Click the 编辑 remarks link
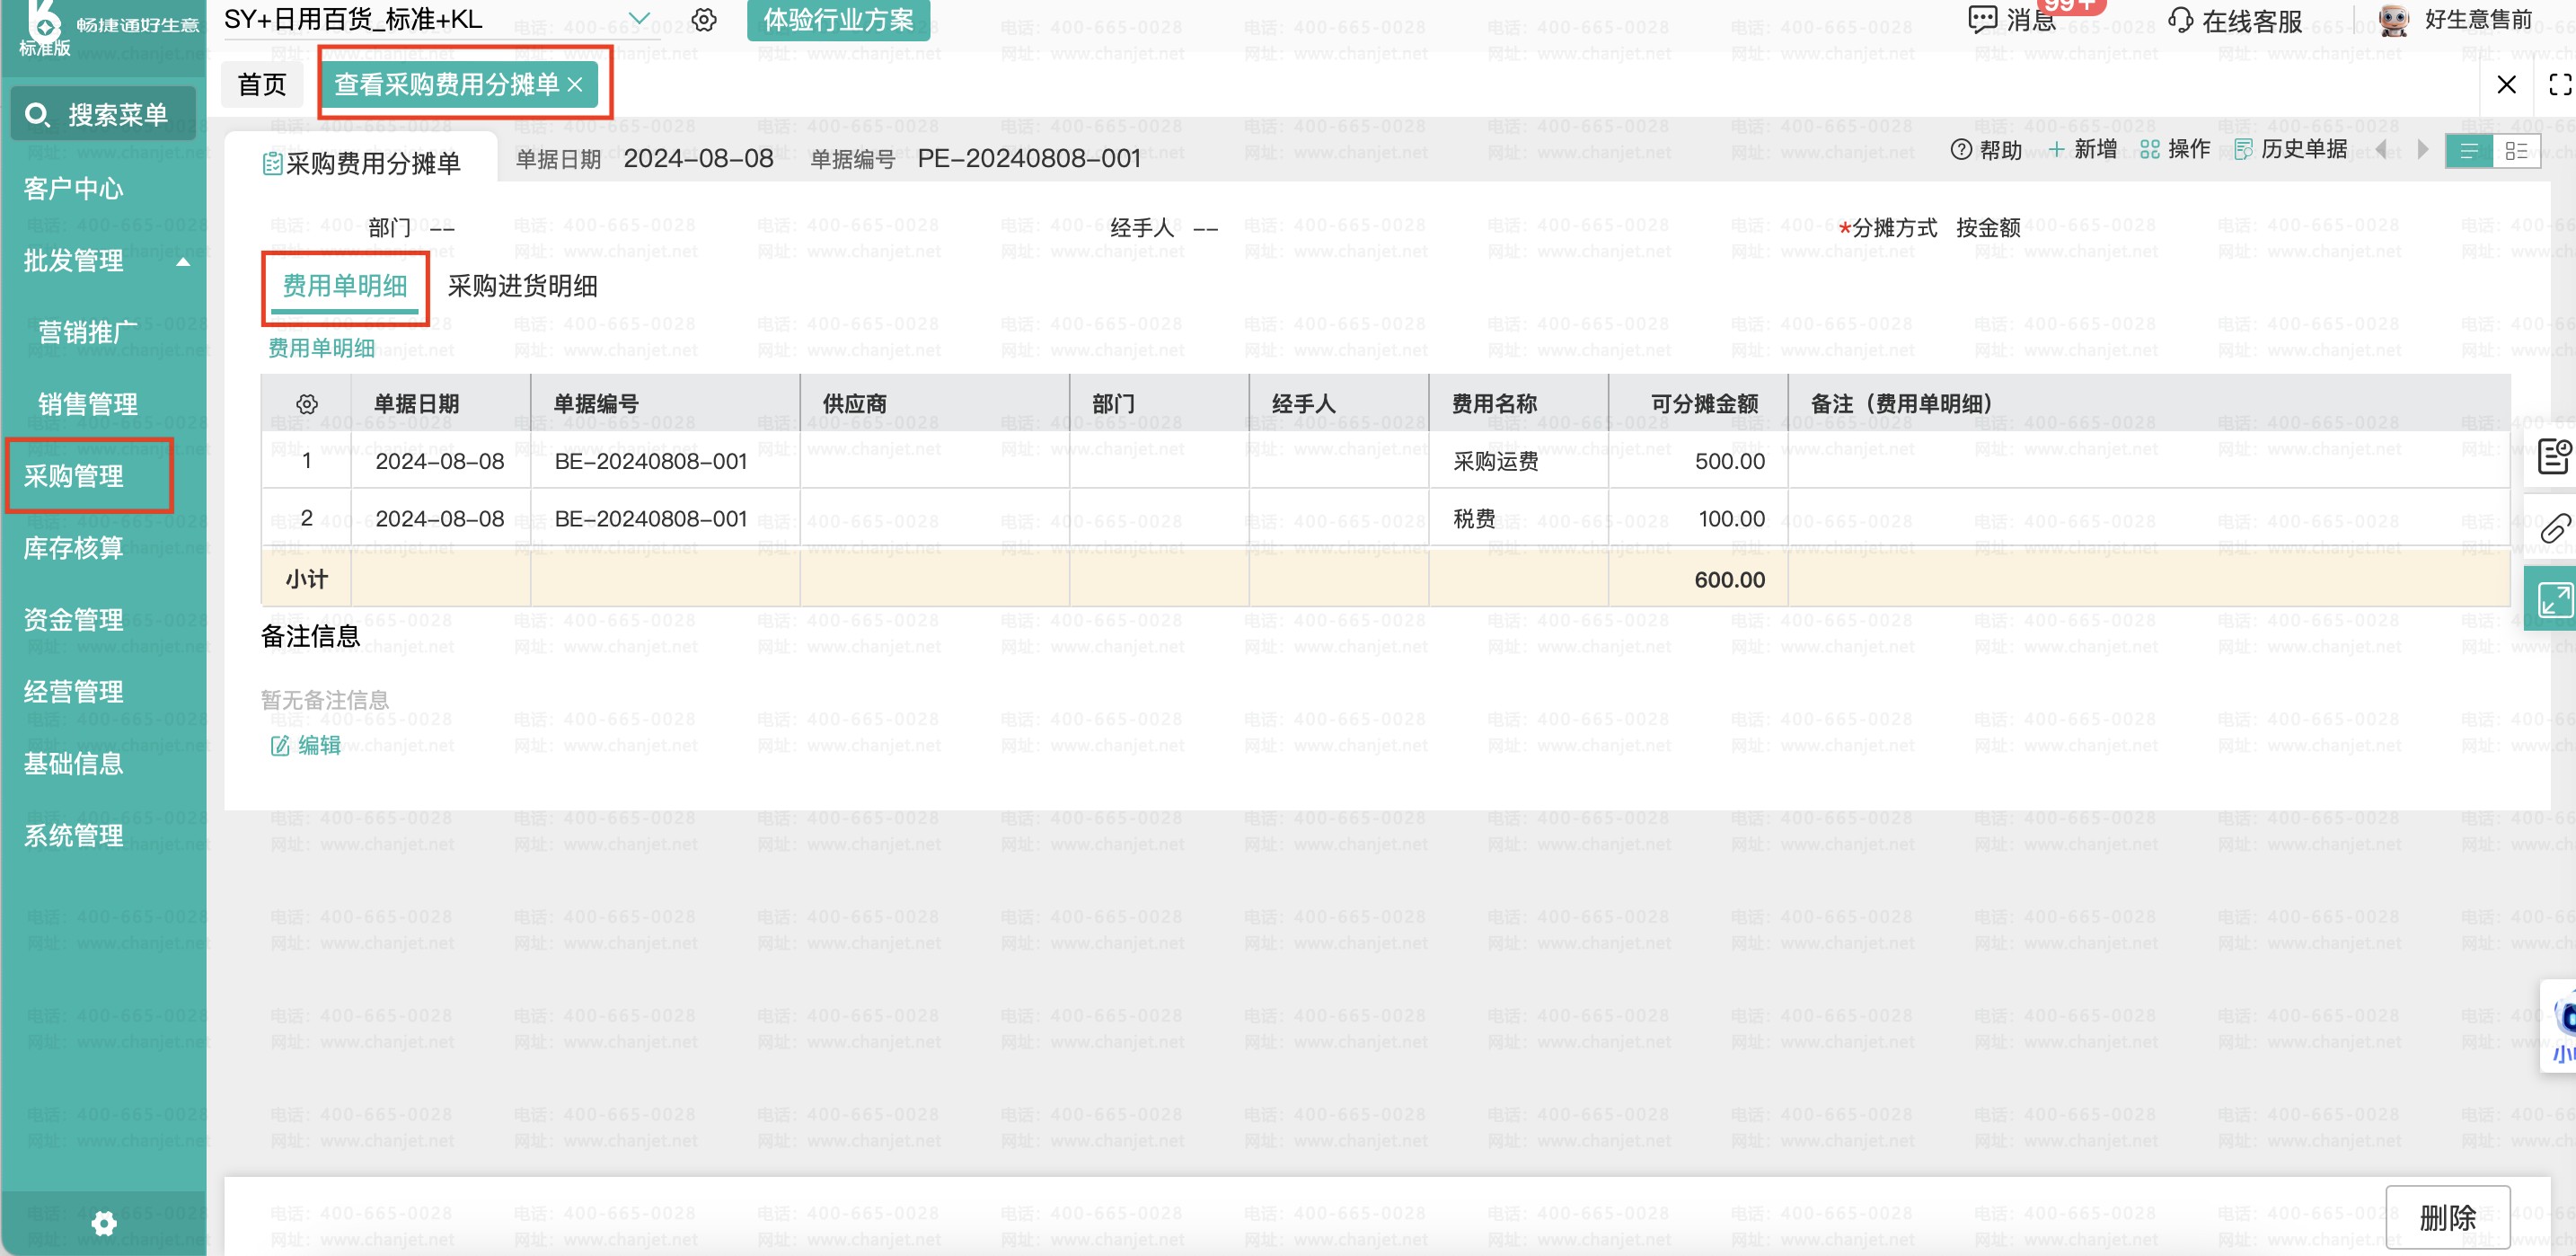 pyautogui.click(x=319, y=746)
